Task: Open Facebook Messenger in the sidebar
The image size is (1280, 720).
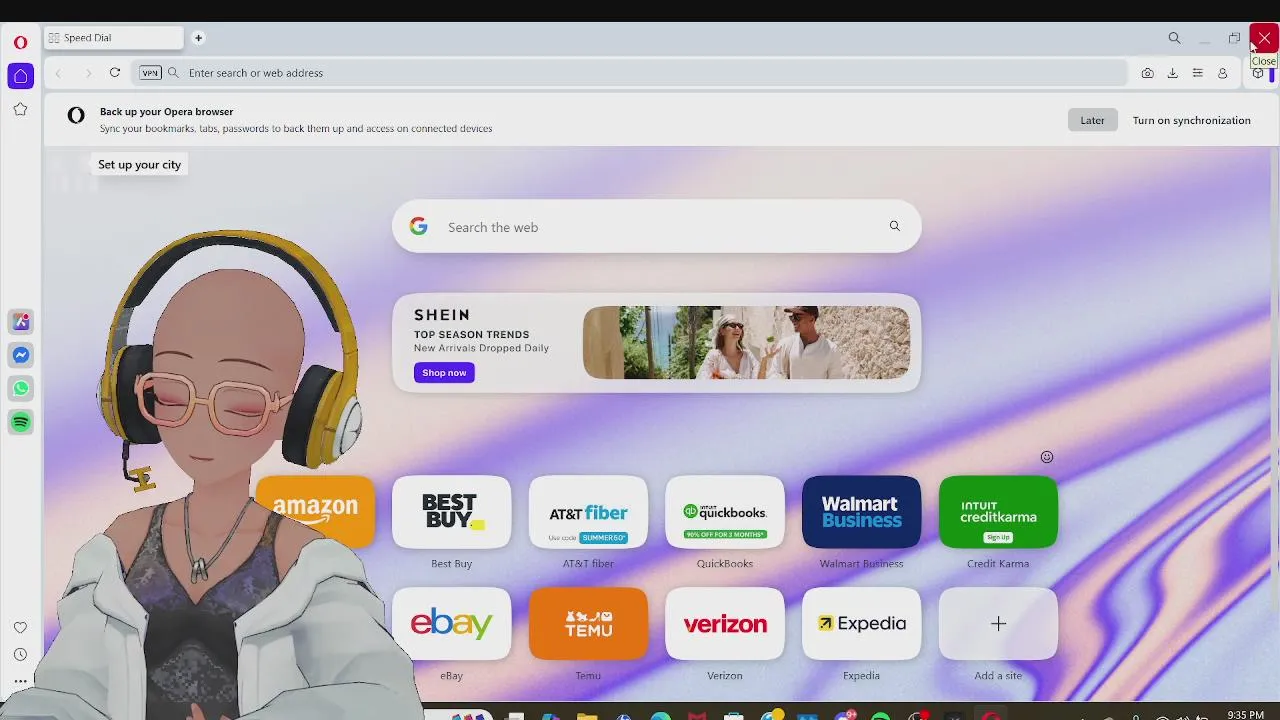Action: [x=20, y=355]
